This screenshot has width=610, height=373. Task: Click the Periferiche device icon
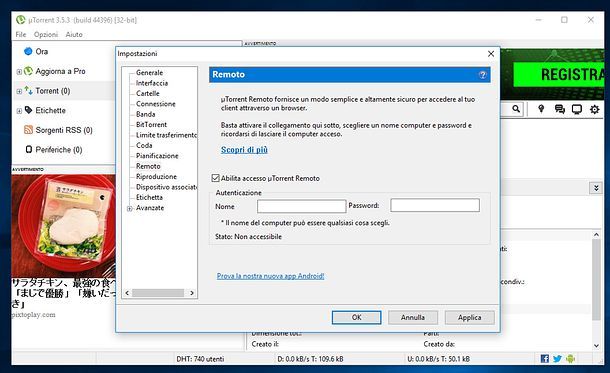click(29, 149)
